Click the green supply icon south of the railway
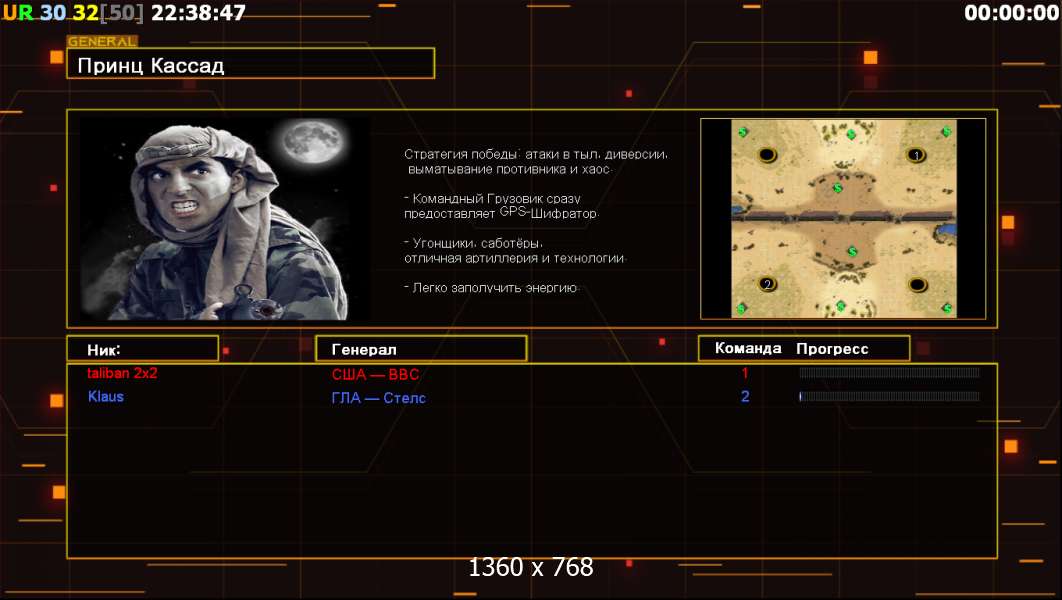 (853, 251)
